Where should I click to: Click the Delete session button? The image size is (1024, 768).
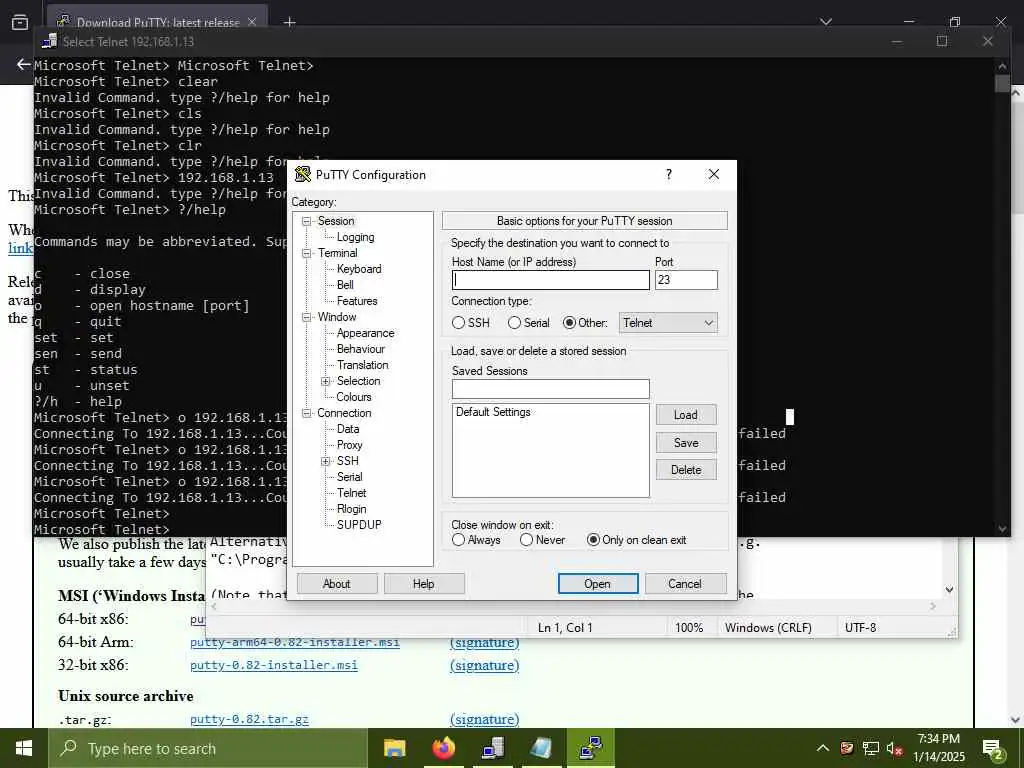coord(686,470)
